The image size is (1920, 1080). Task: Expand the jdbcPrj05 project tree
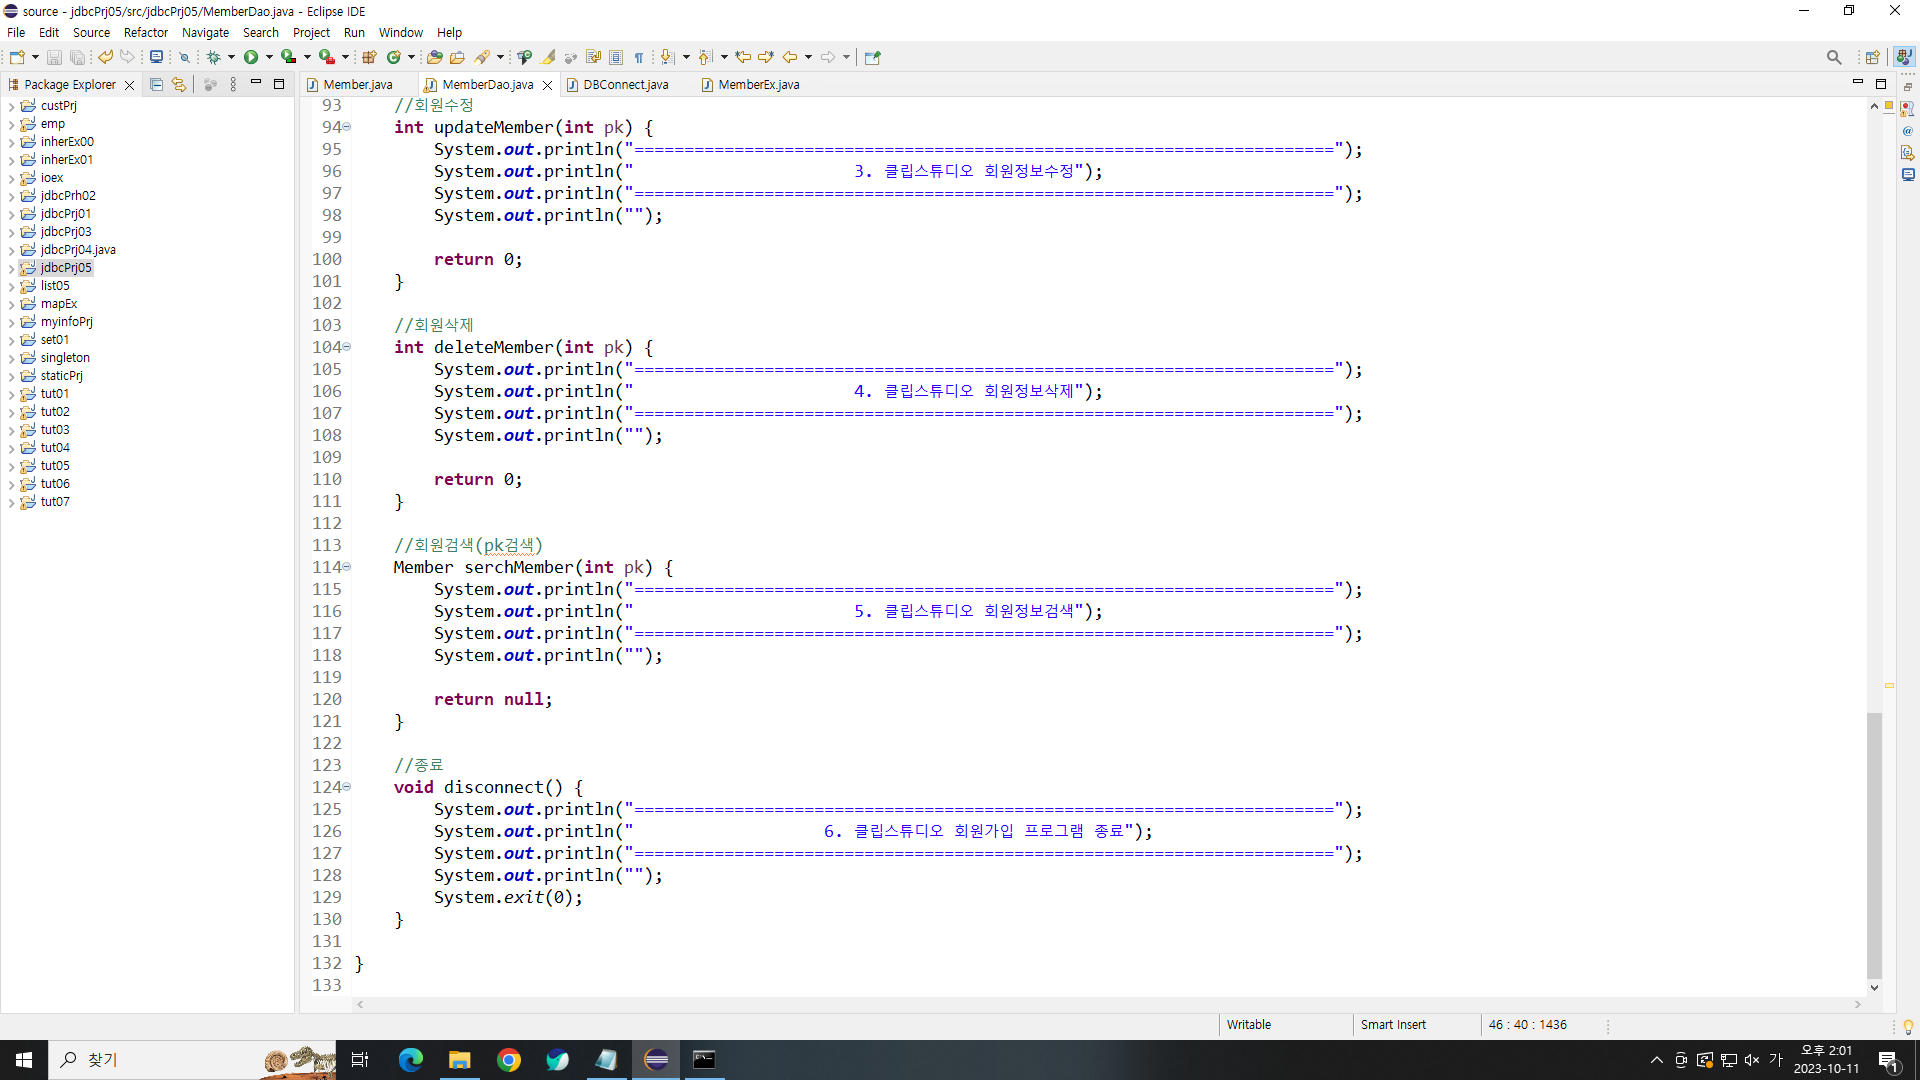11,268
